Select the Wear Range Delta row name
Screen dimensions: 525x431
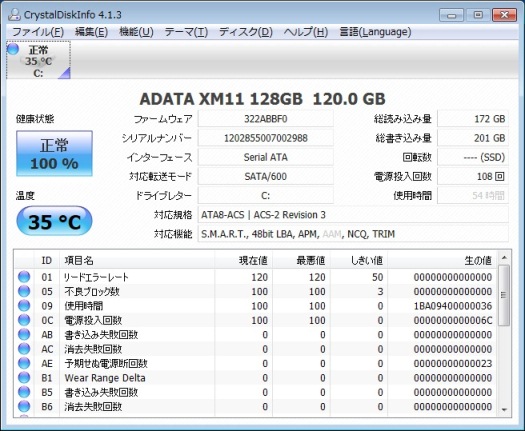pos(105,378)
